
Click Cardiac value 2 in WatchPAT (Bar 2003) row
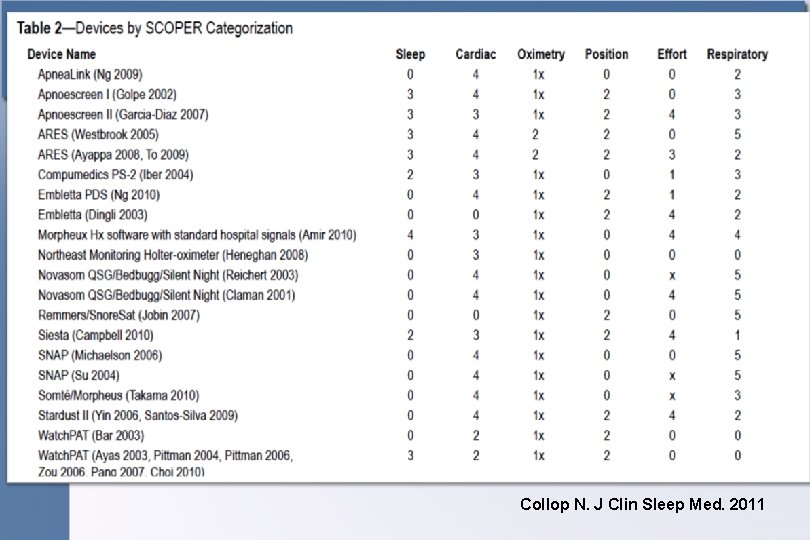(x=476, y=436)
